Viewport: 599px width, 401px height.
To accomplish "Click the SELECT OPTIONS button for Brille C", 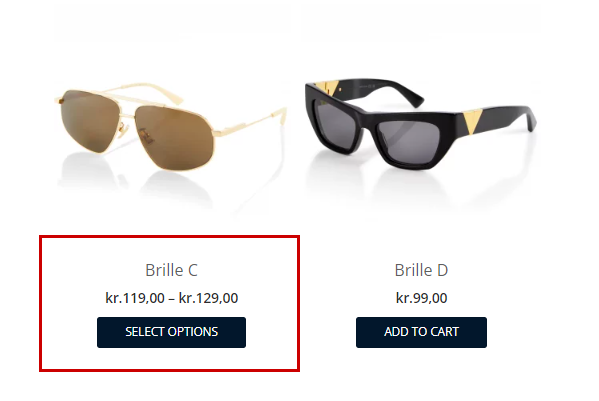I will [171, 332].
